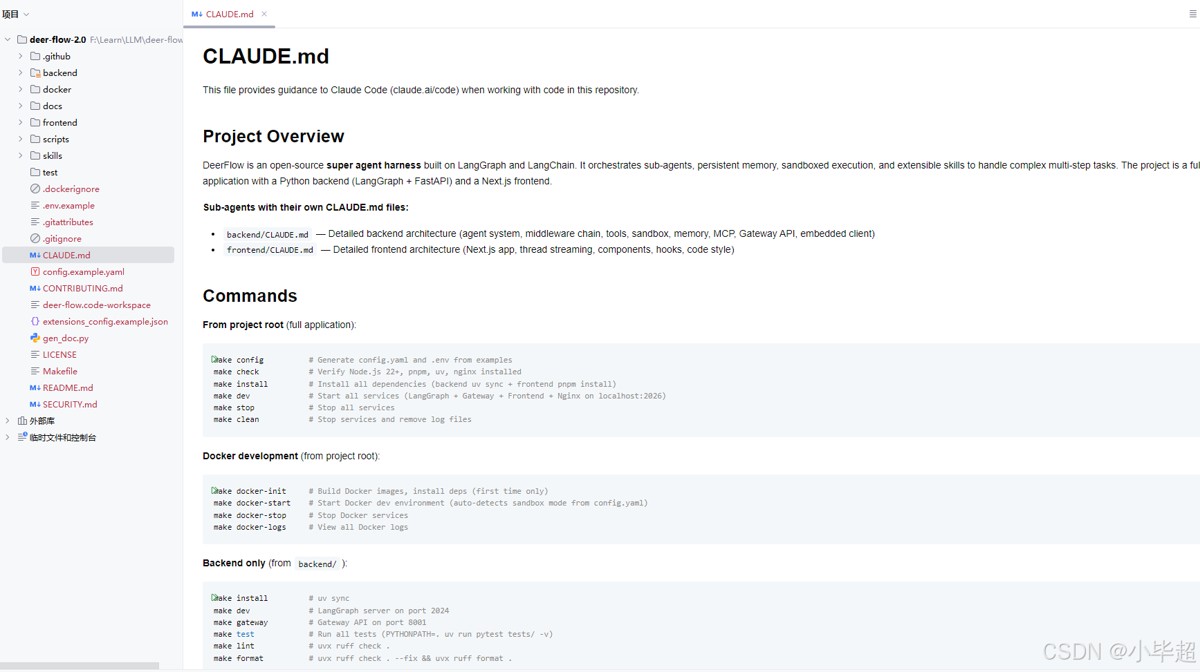Click the .gitignore ignore-file icon

(35, 238)
